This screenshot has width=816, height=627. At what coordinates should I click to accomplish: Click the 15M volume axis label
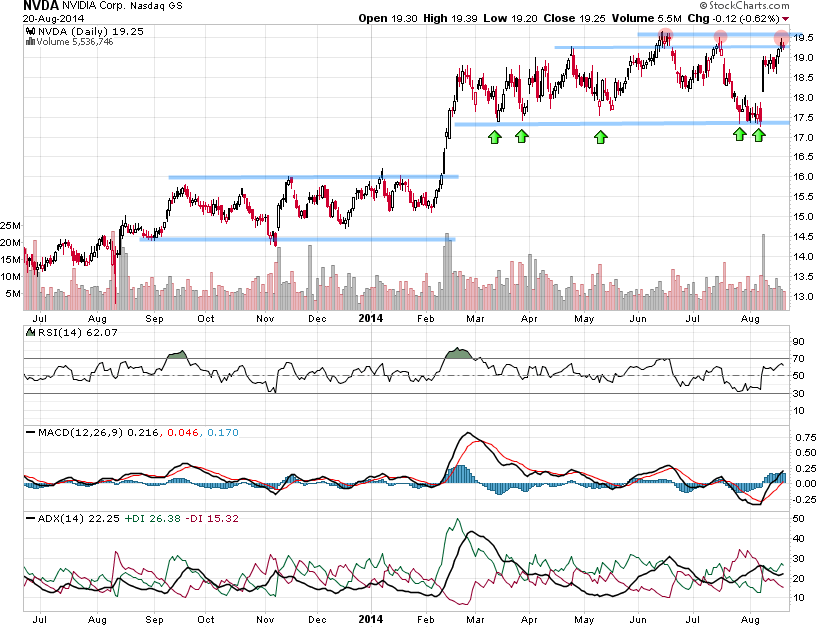[x=10, y=259]
